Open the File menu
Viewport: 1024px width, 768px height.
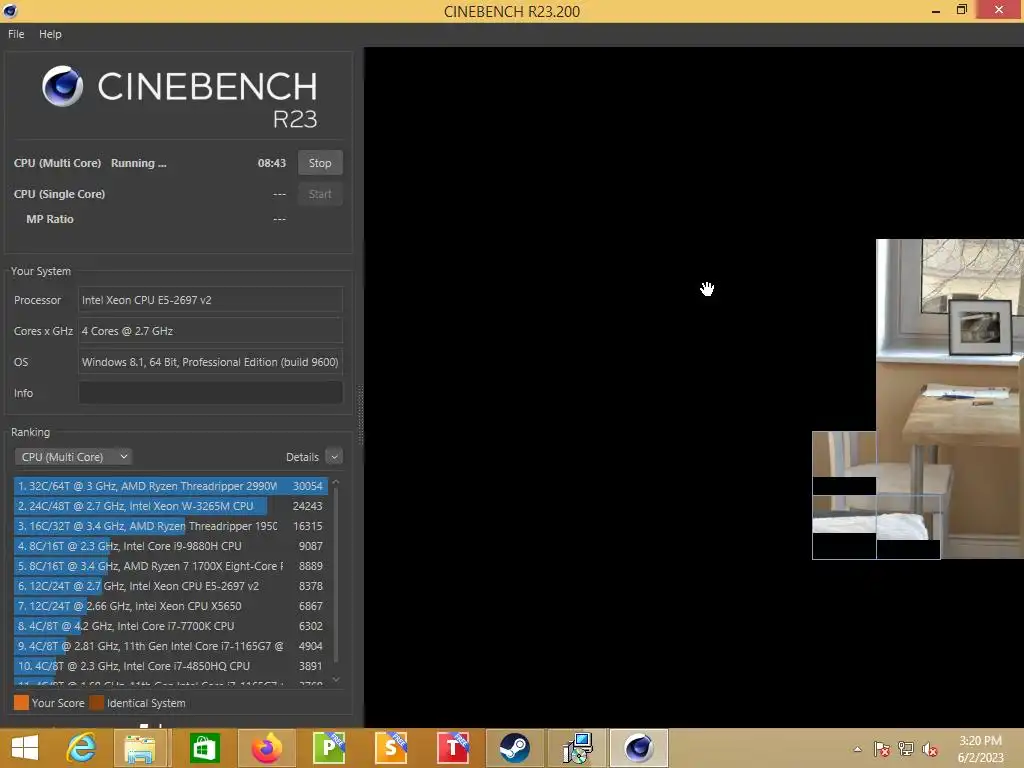pos(16,34)
